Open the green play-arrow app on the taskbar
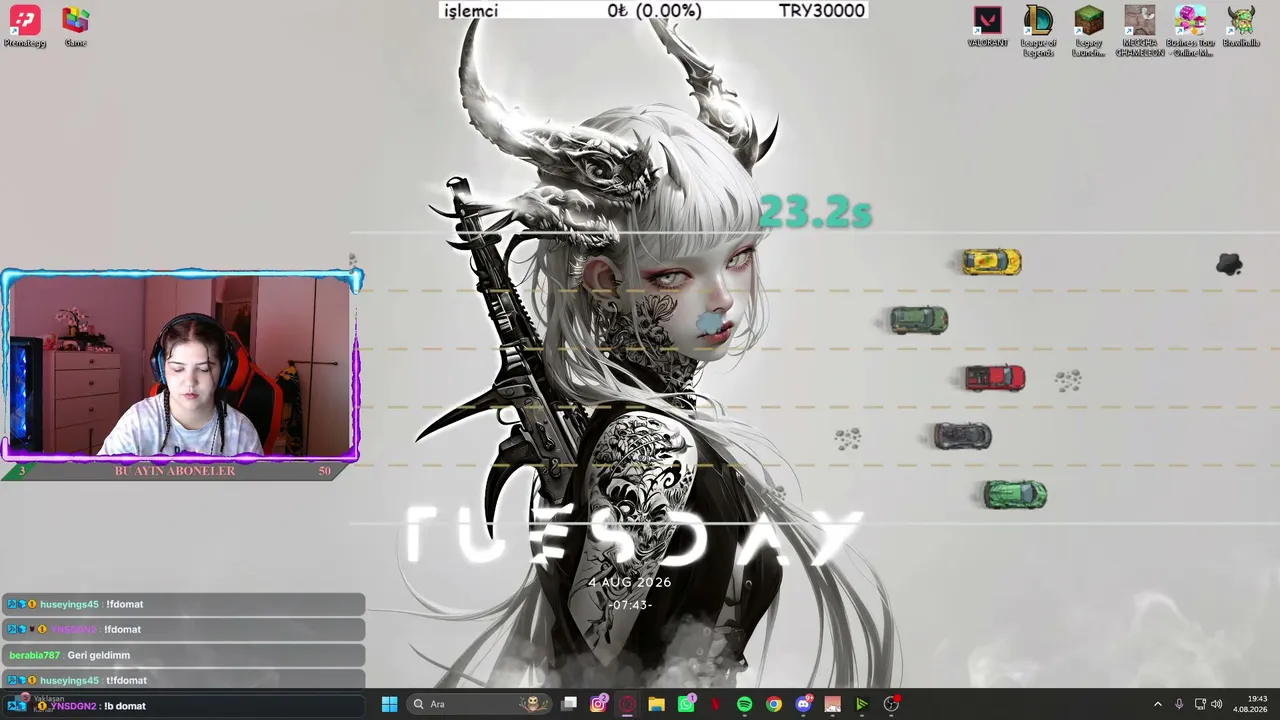Viewport: 1280px width, 720px height. [x=861, y=704]
